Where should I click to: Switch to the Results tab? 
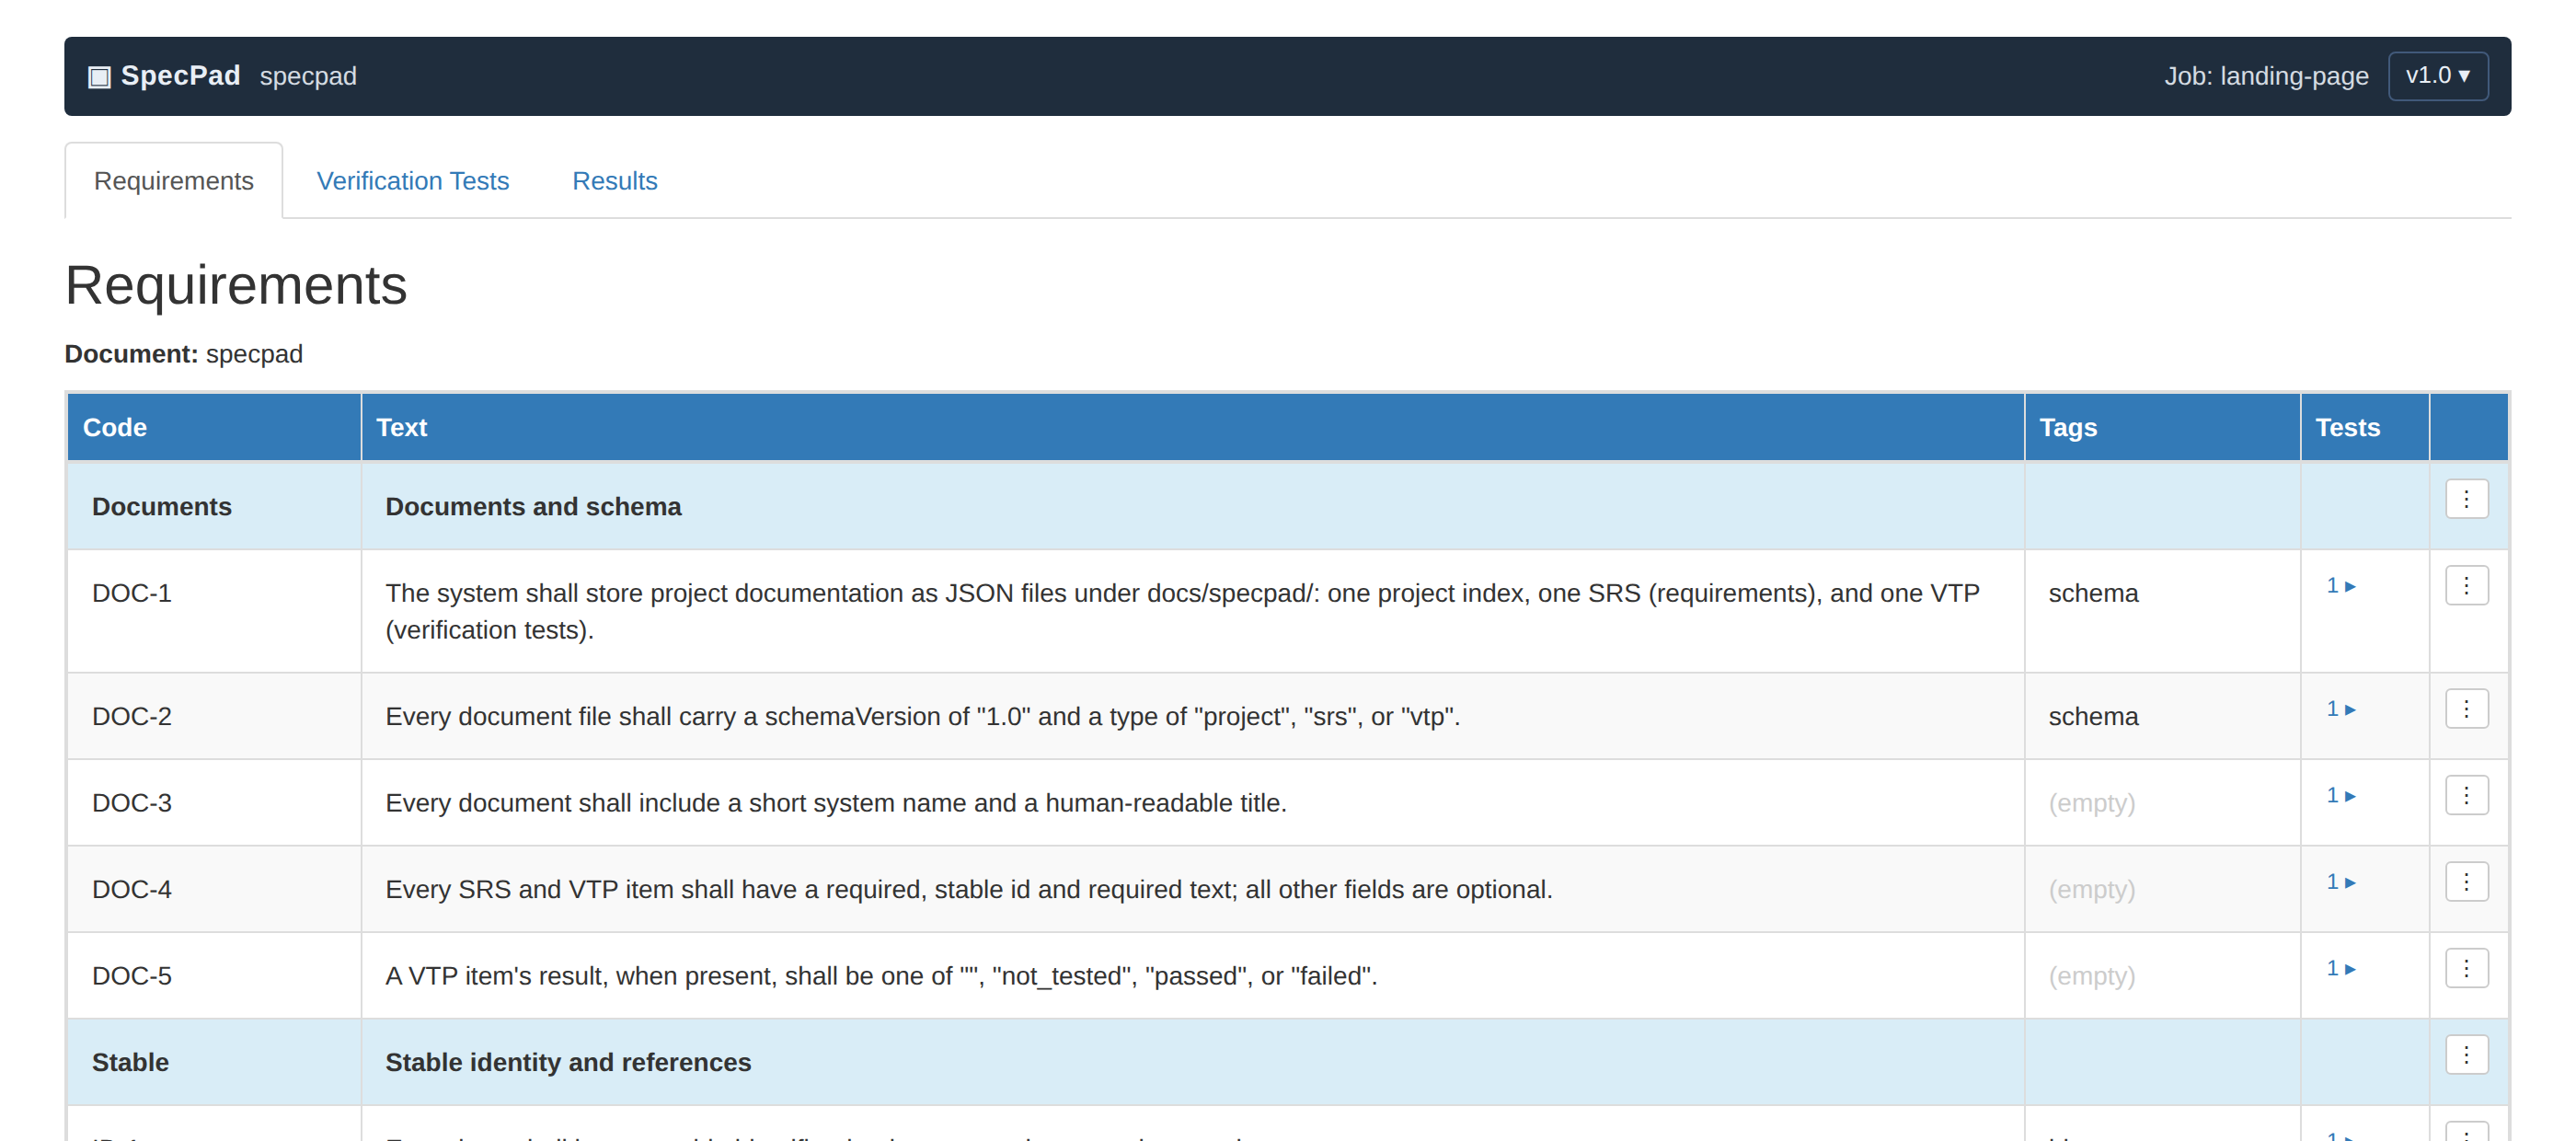[x=615, y=181]
